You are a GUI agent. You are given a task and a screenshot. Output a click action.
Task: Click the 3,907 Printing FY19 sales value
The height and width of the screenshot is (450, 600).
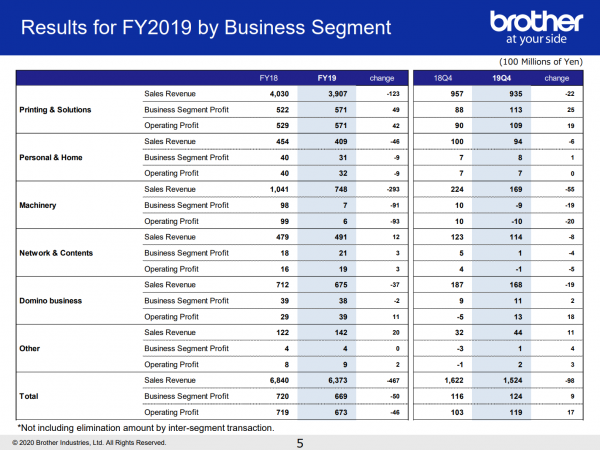[338, 94]
